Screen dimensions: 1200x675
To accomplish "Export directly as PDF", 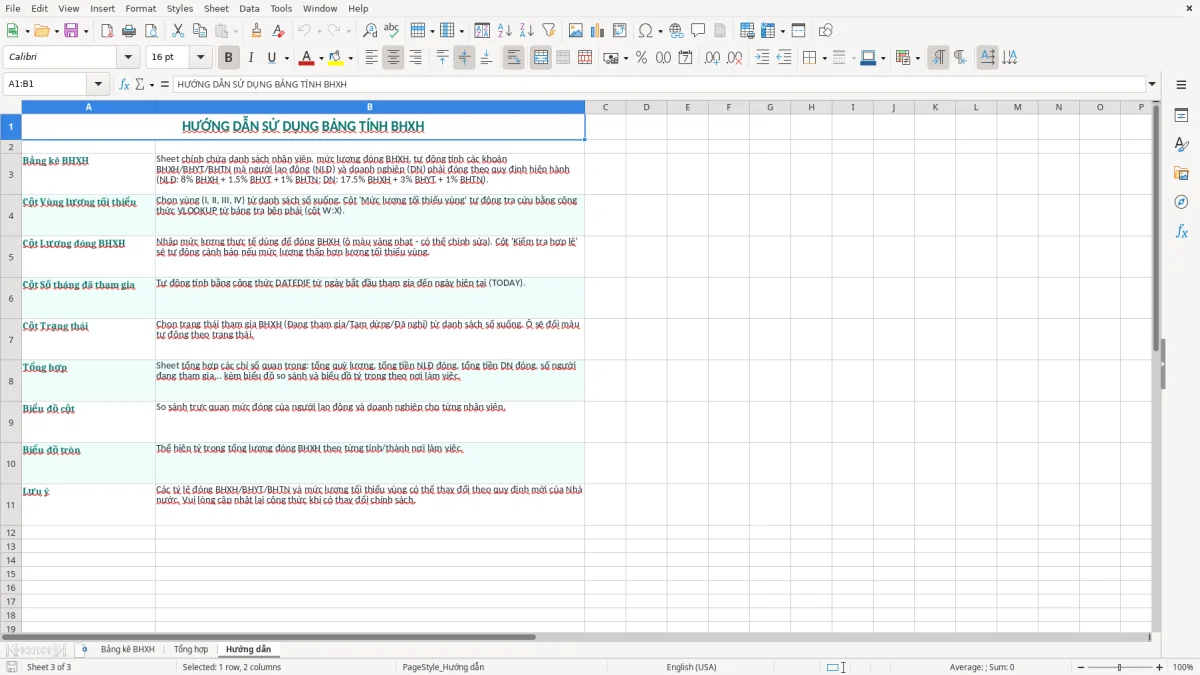I will (107, 31).
